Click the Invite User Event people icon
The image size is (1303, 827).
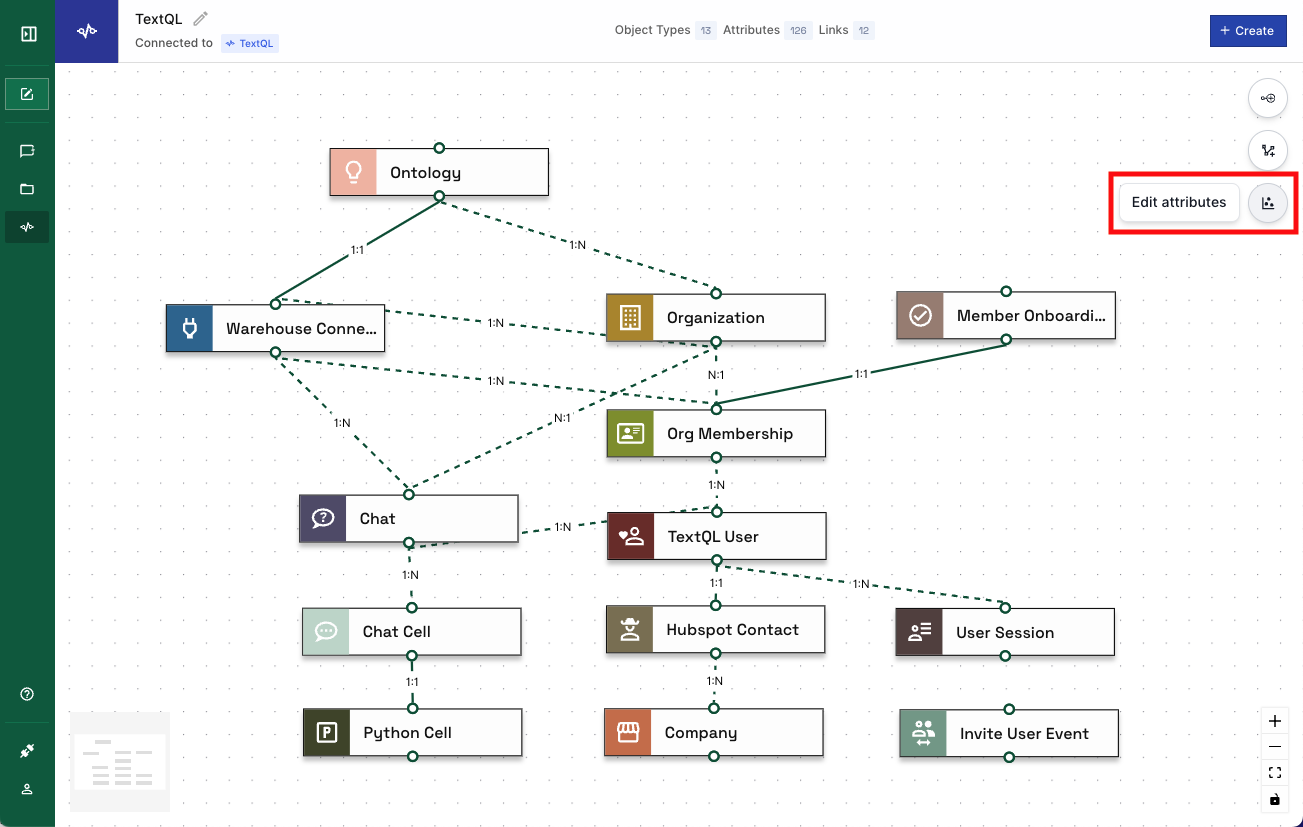pyautogui.click(x=923, y=734)
